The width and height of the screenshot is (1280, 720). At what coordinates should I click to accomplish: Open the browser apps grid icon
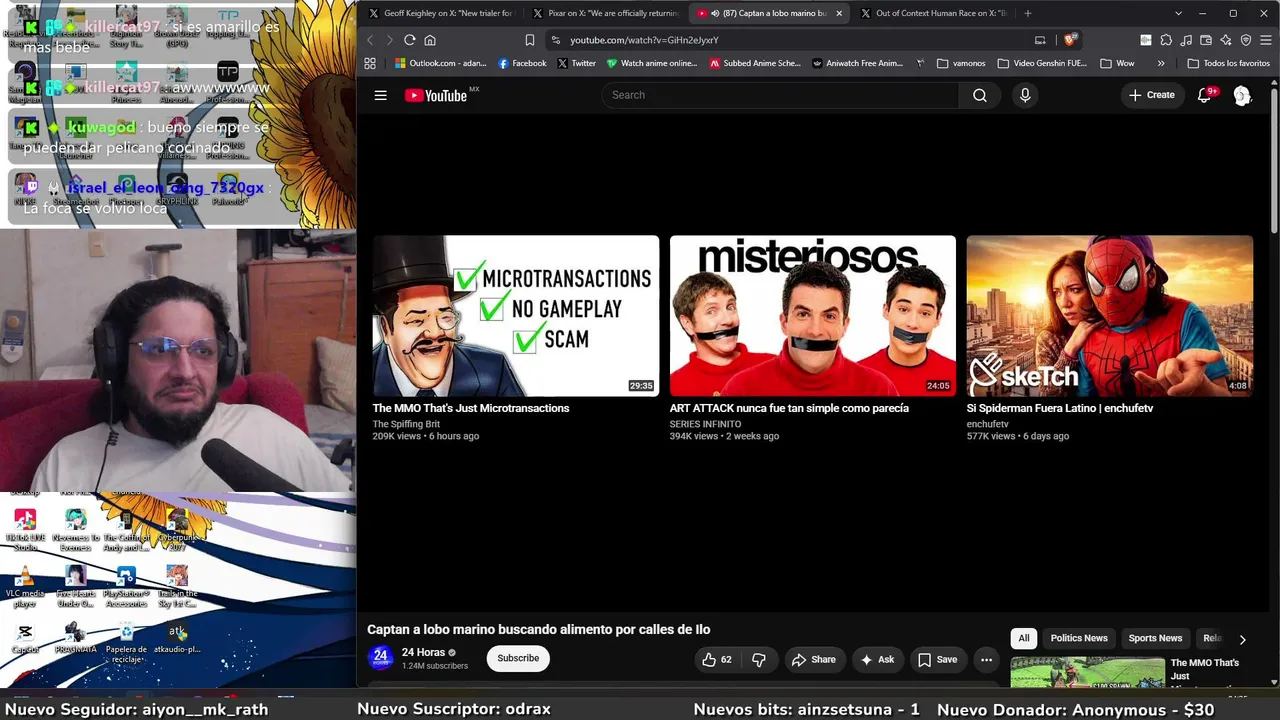[370, 63]
